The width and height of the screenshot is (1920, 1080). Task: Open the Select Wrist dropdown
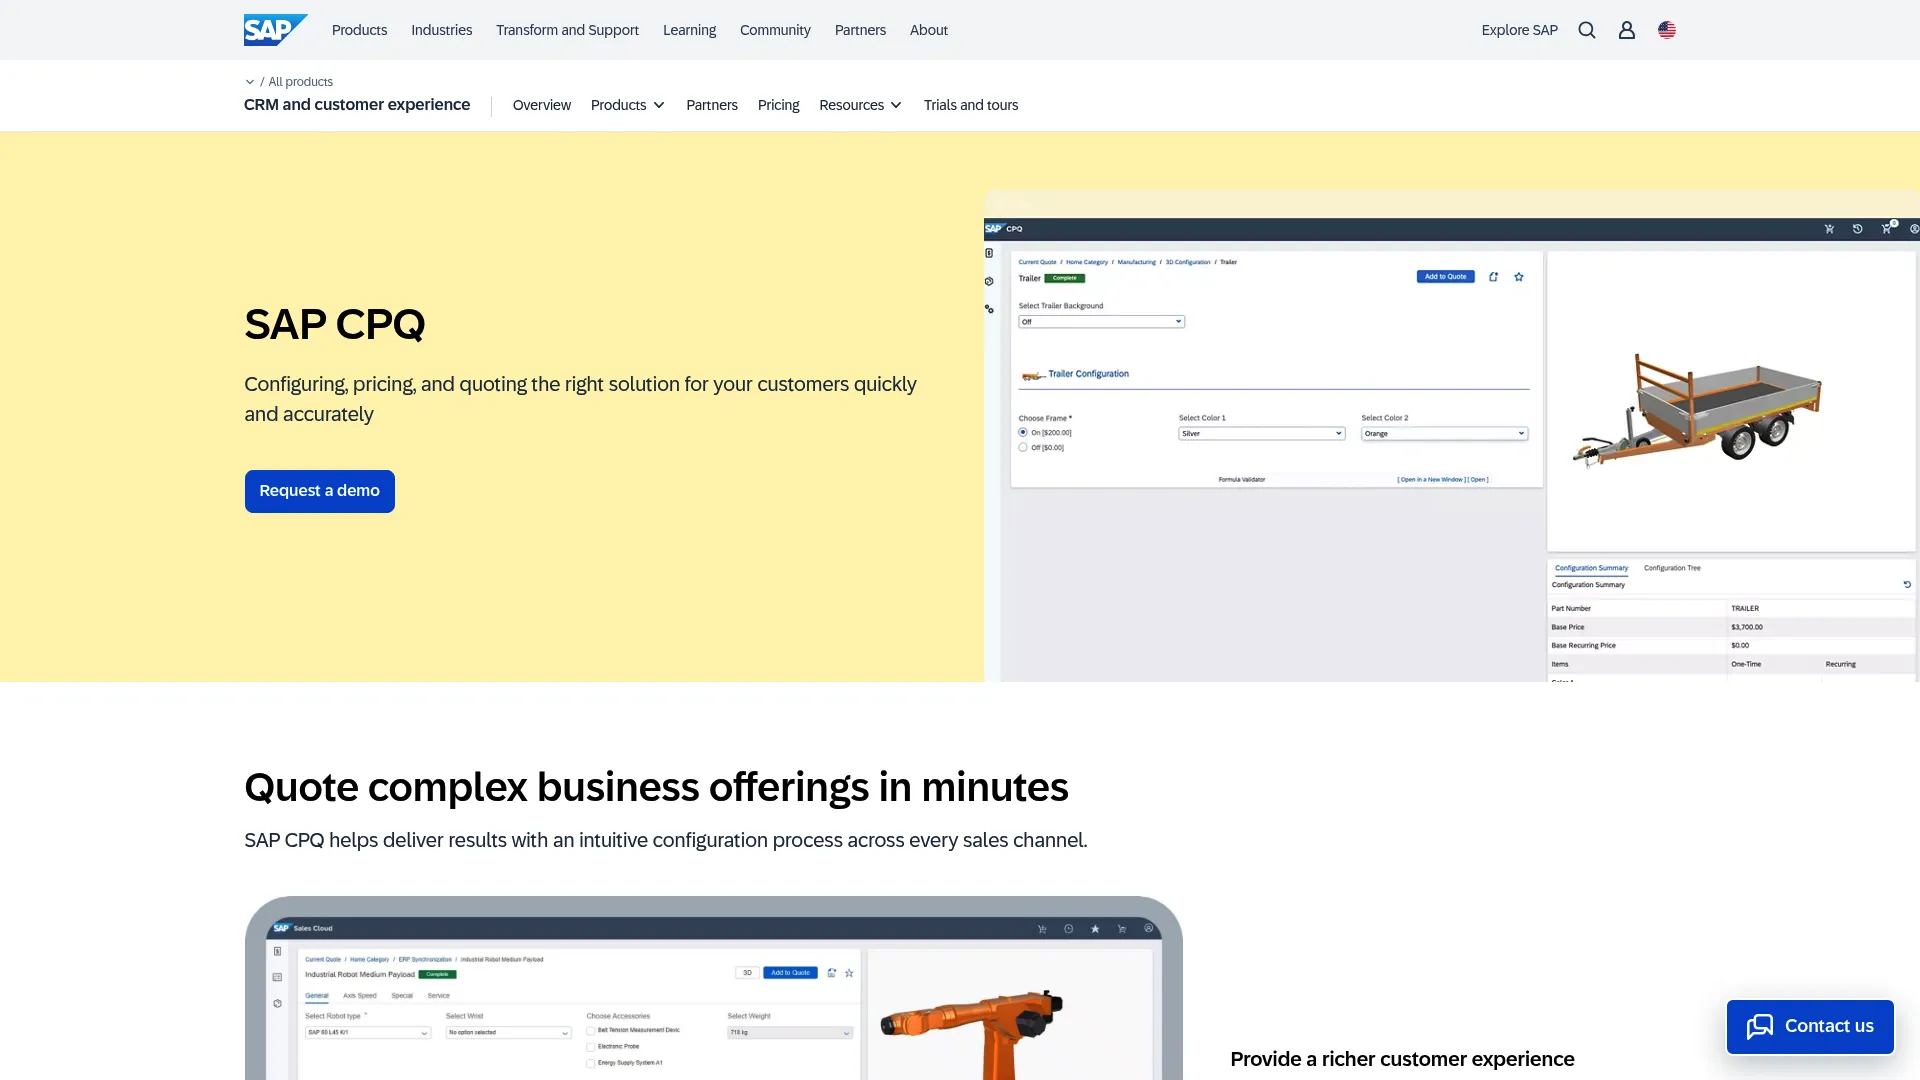coord(508,1033)
